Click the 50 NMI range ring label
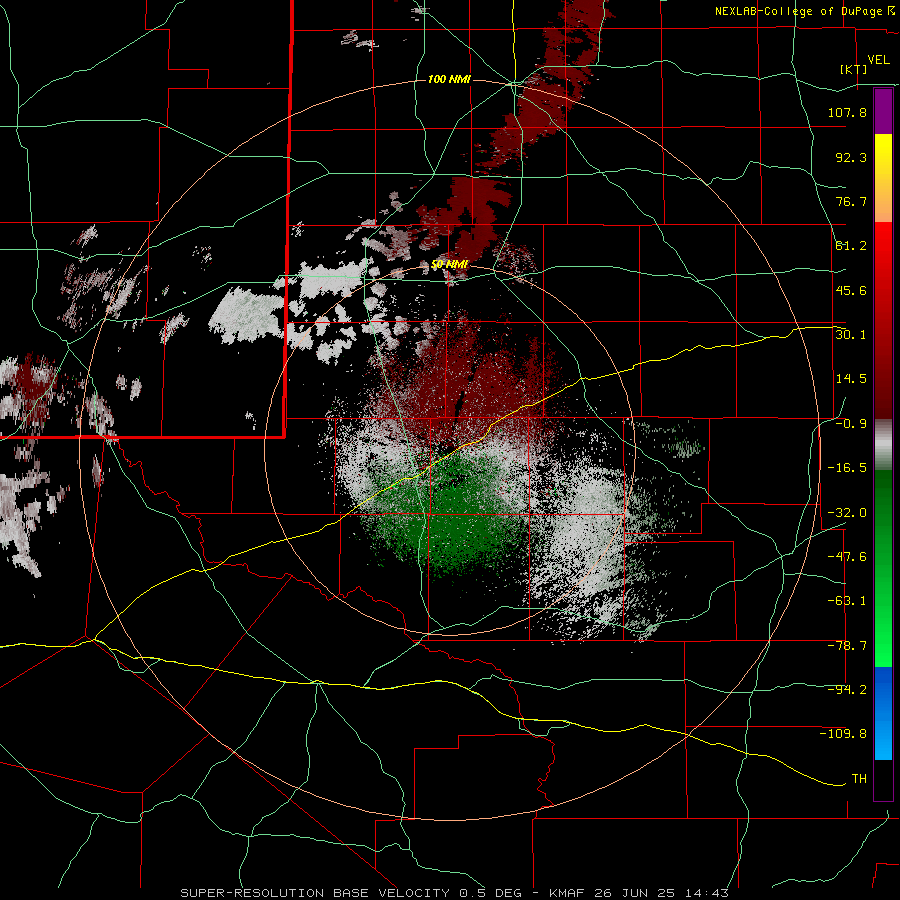This screenshot has width=900, height=900. 449,265
